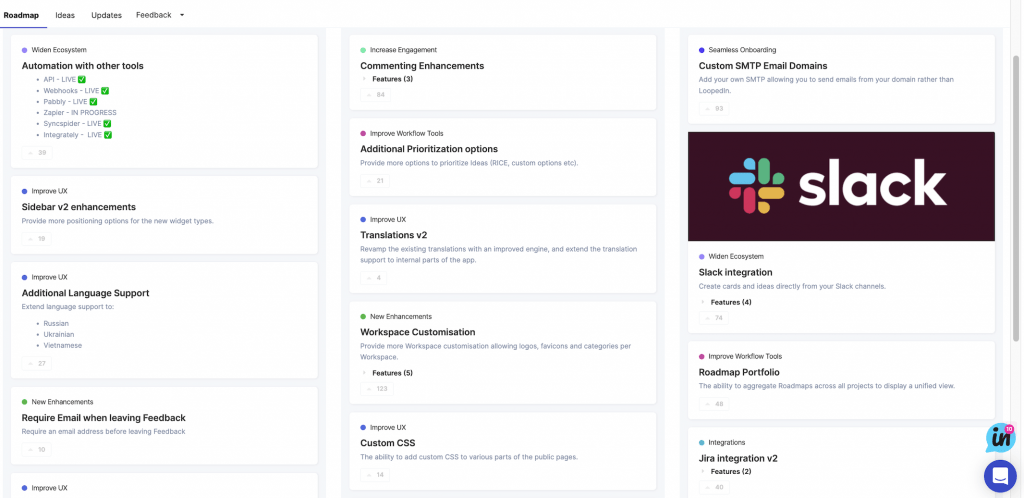Upvote Roadmap Portfolio card
The width and height of the screenshot is (1024, 498).
point(714,404)
